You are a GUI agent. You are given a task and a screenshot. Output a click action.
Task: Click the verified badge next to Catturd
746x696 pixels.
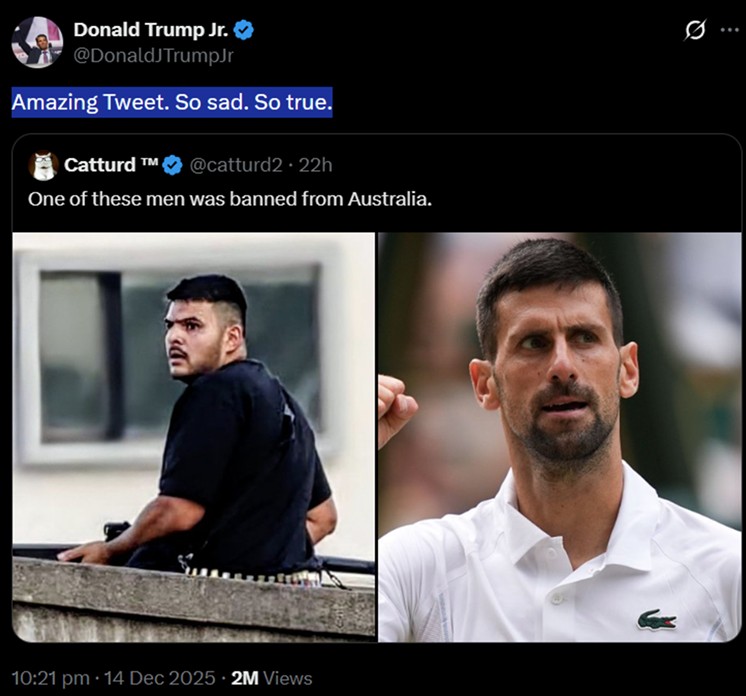(x=173, y=165)
